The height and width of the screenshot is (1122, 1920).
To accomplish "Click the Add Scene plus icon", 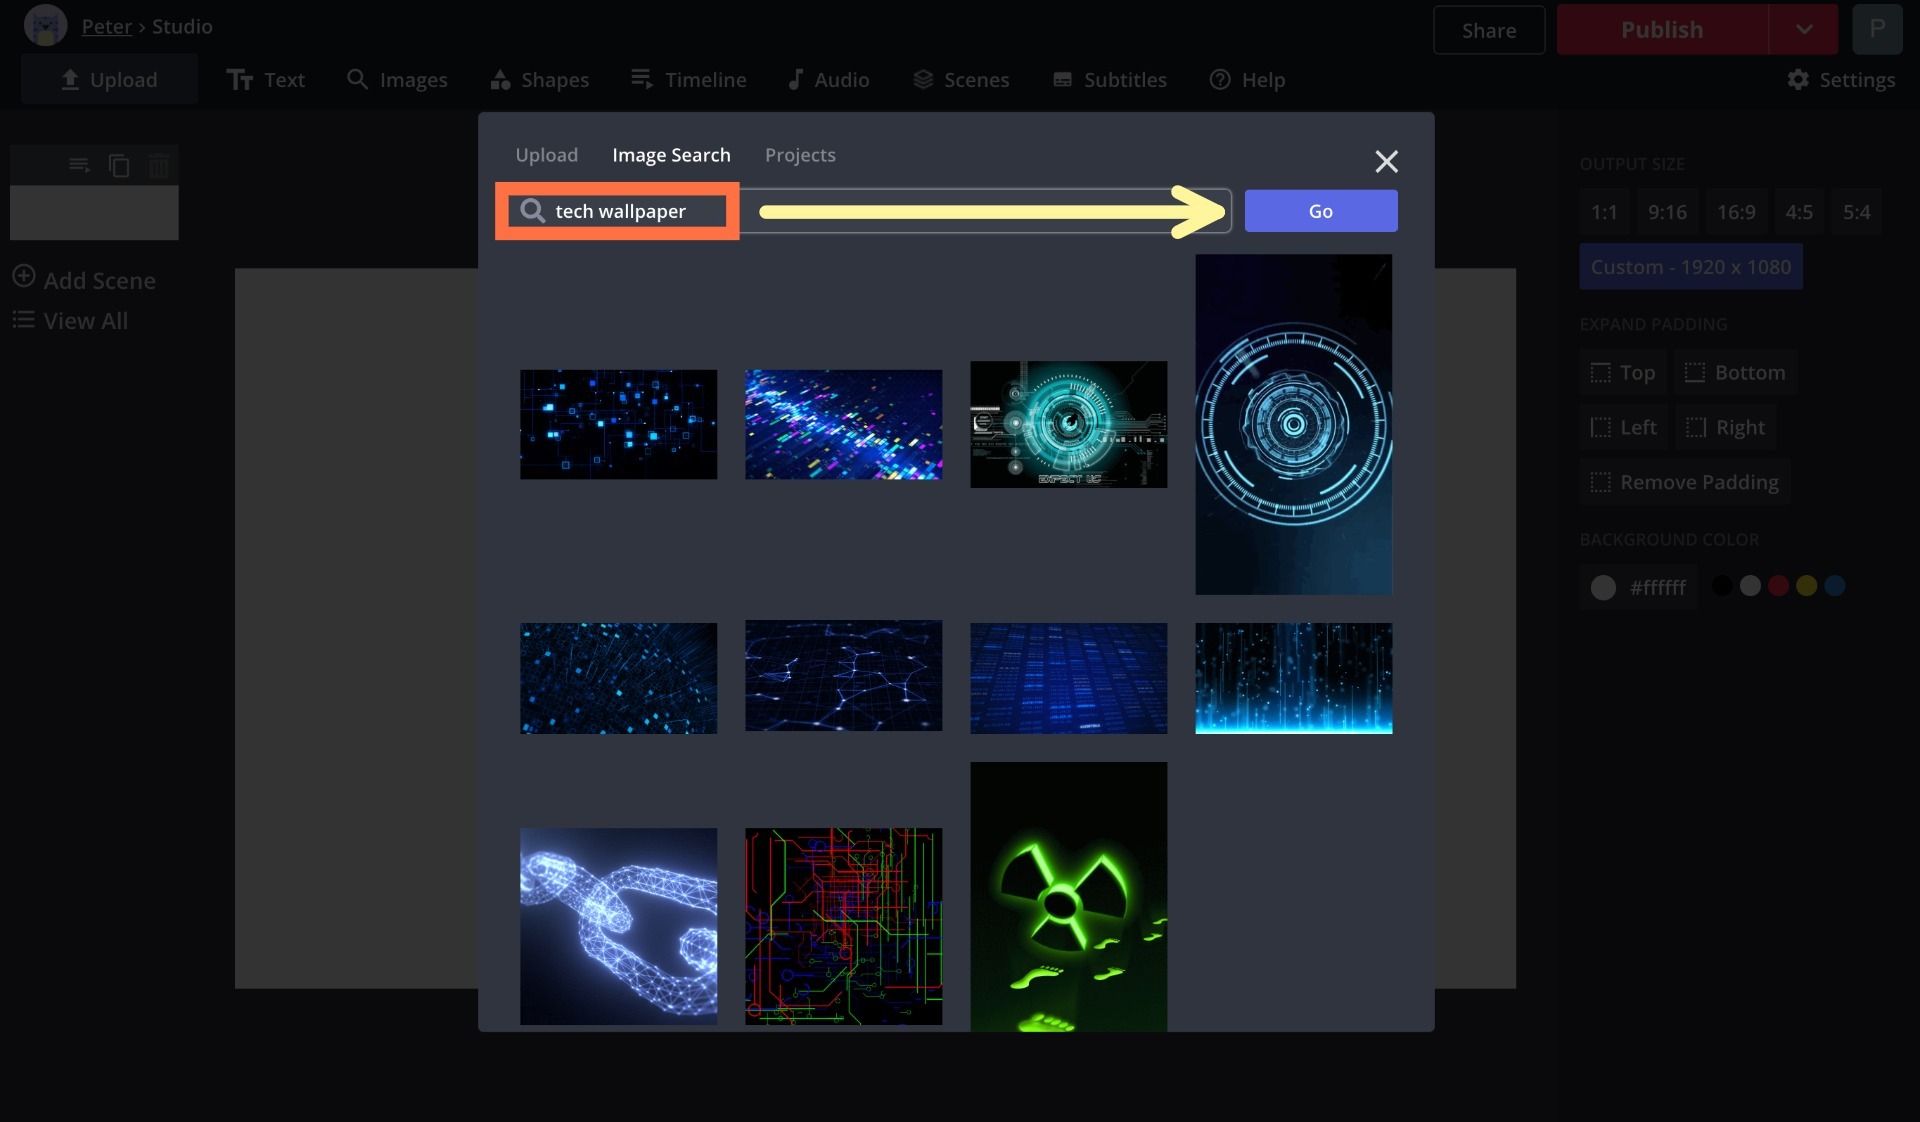I will coord(24,277).
